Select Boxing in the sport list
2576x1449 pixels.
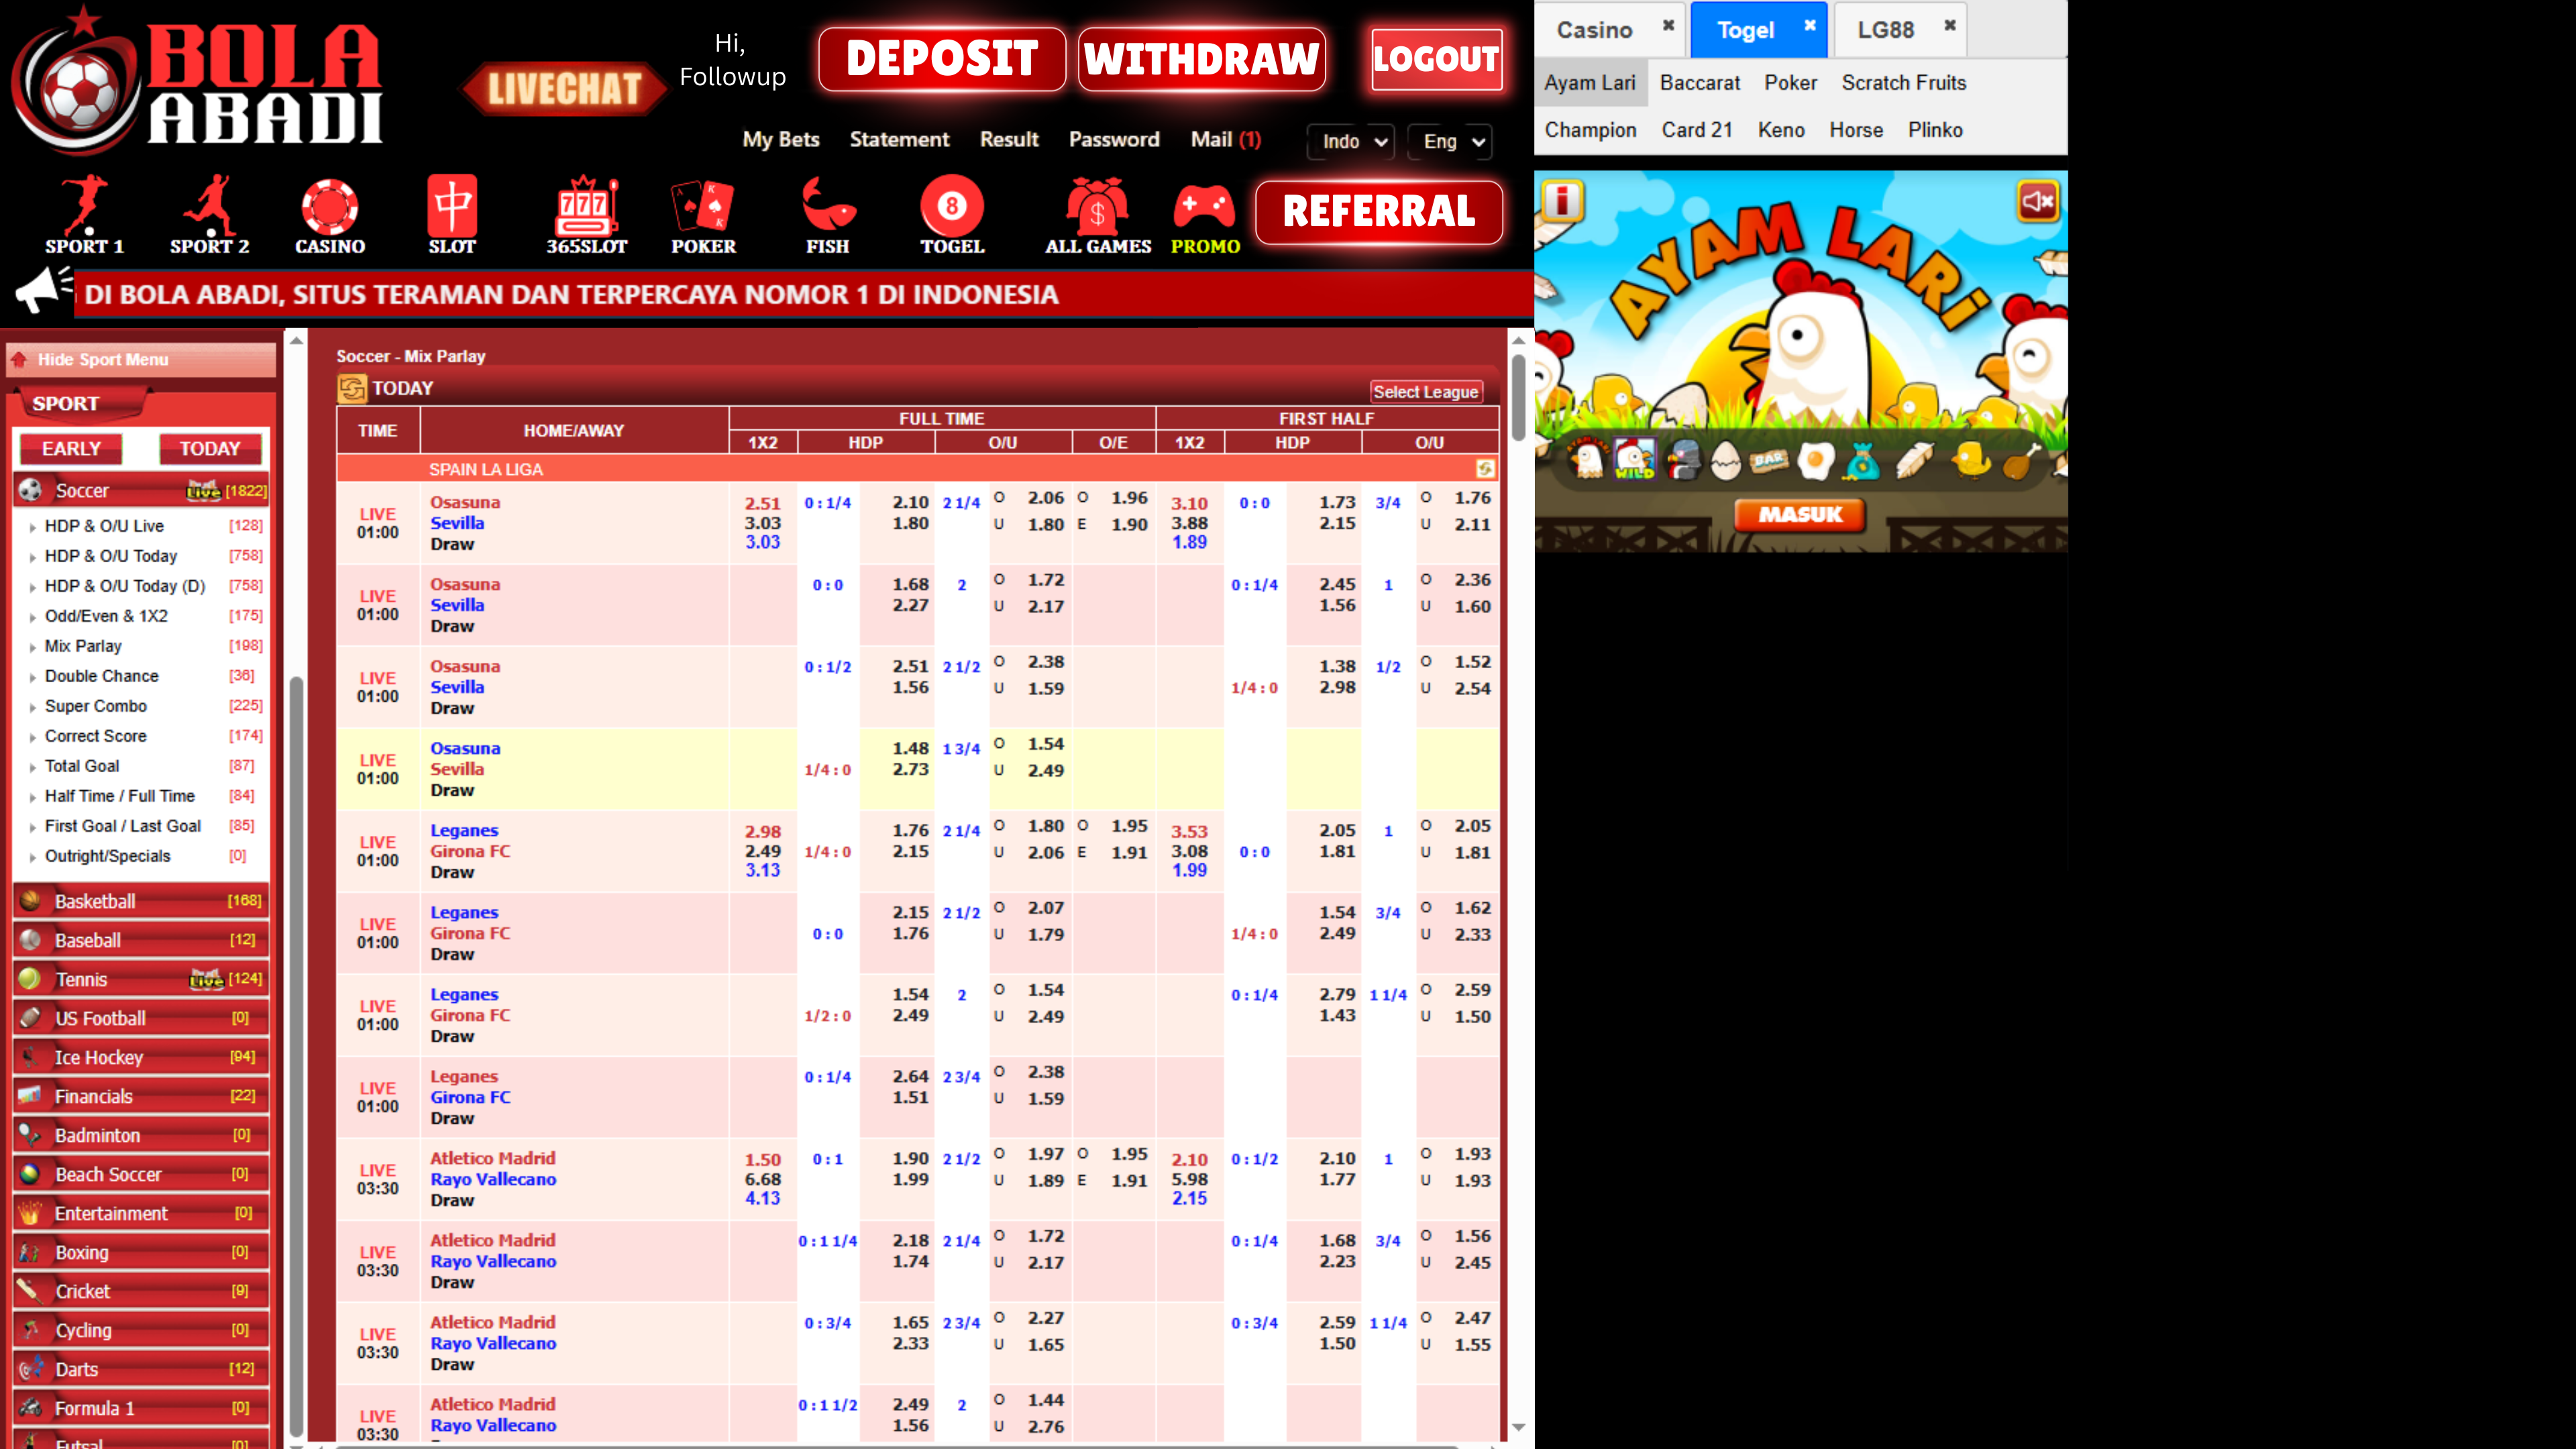point(141,1252)
